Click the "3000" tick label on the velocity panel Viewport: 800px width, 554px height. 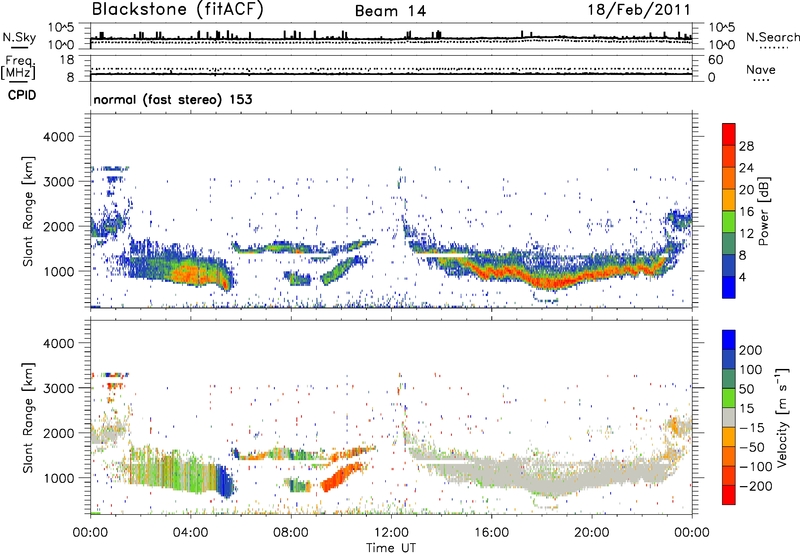click(59, 388)
